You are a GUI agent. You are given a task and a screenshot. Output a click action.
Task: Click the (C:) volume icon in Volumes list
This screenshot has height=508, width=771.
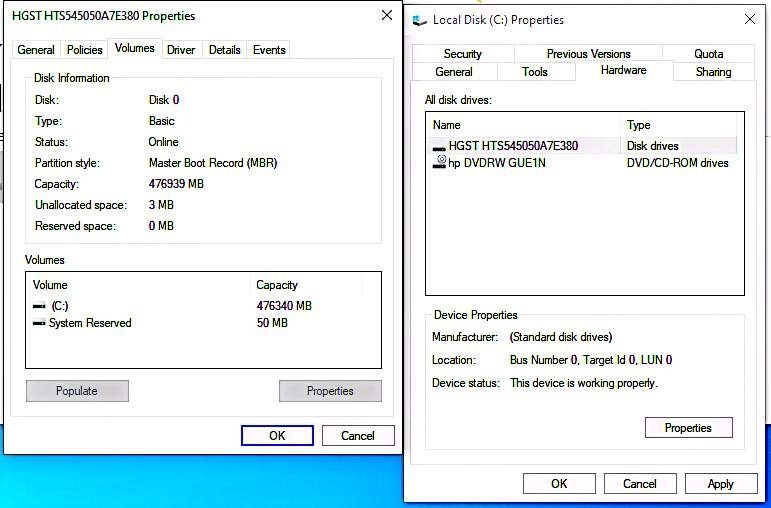[39, 306]
